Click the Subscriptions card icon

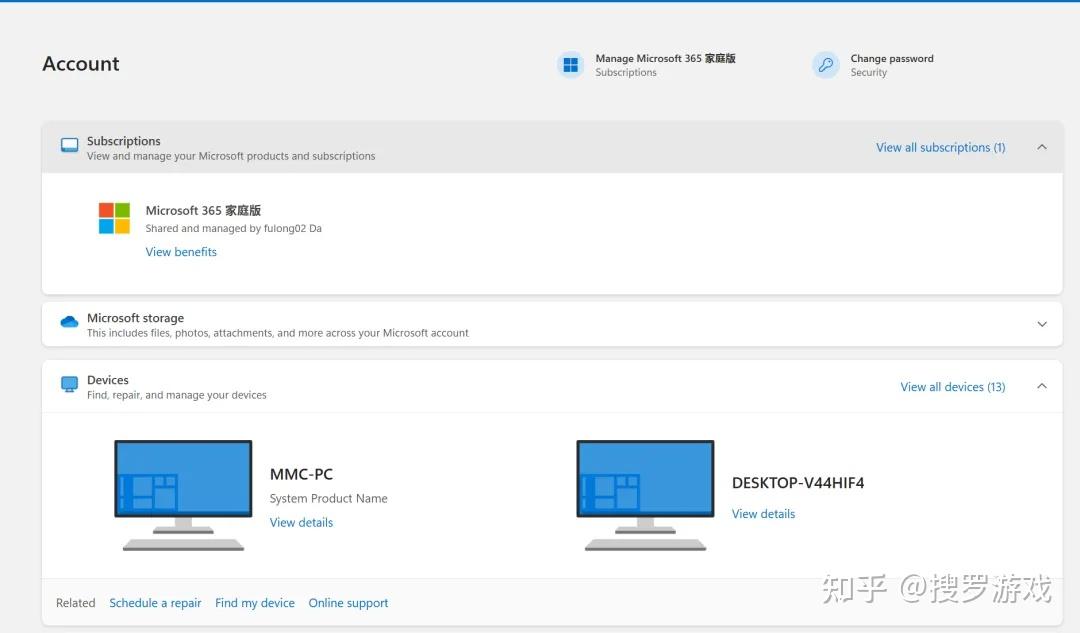pyautogui.click(x=70, y=145)
